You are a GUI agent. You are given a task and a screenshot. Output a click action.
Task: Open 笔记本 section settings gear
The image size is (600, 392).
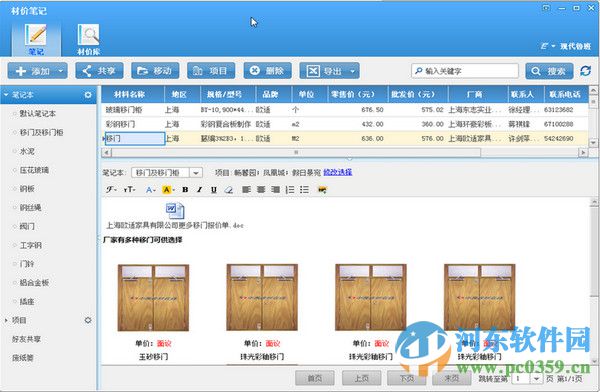tap(88, 94)
